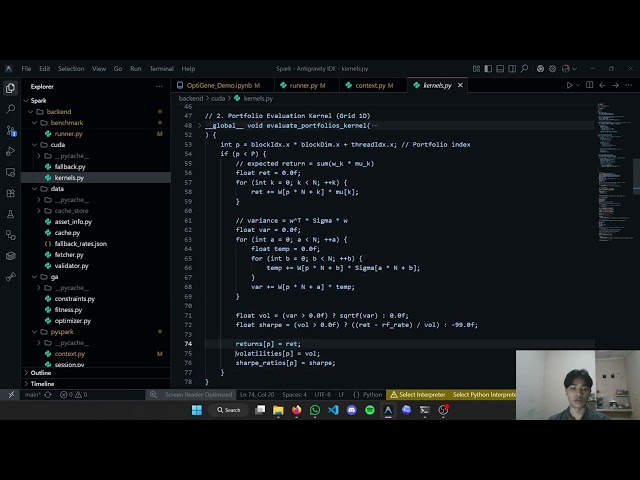The width and height of the screenshot is (640, 480).
Task: Open the Run and Debug view
Action: point(11,151)
